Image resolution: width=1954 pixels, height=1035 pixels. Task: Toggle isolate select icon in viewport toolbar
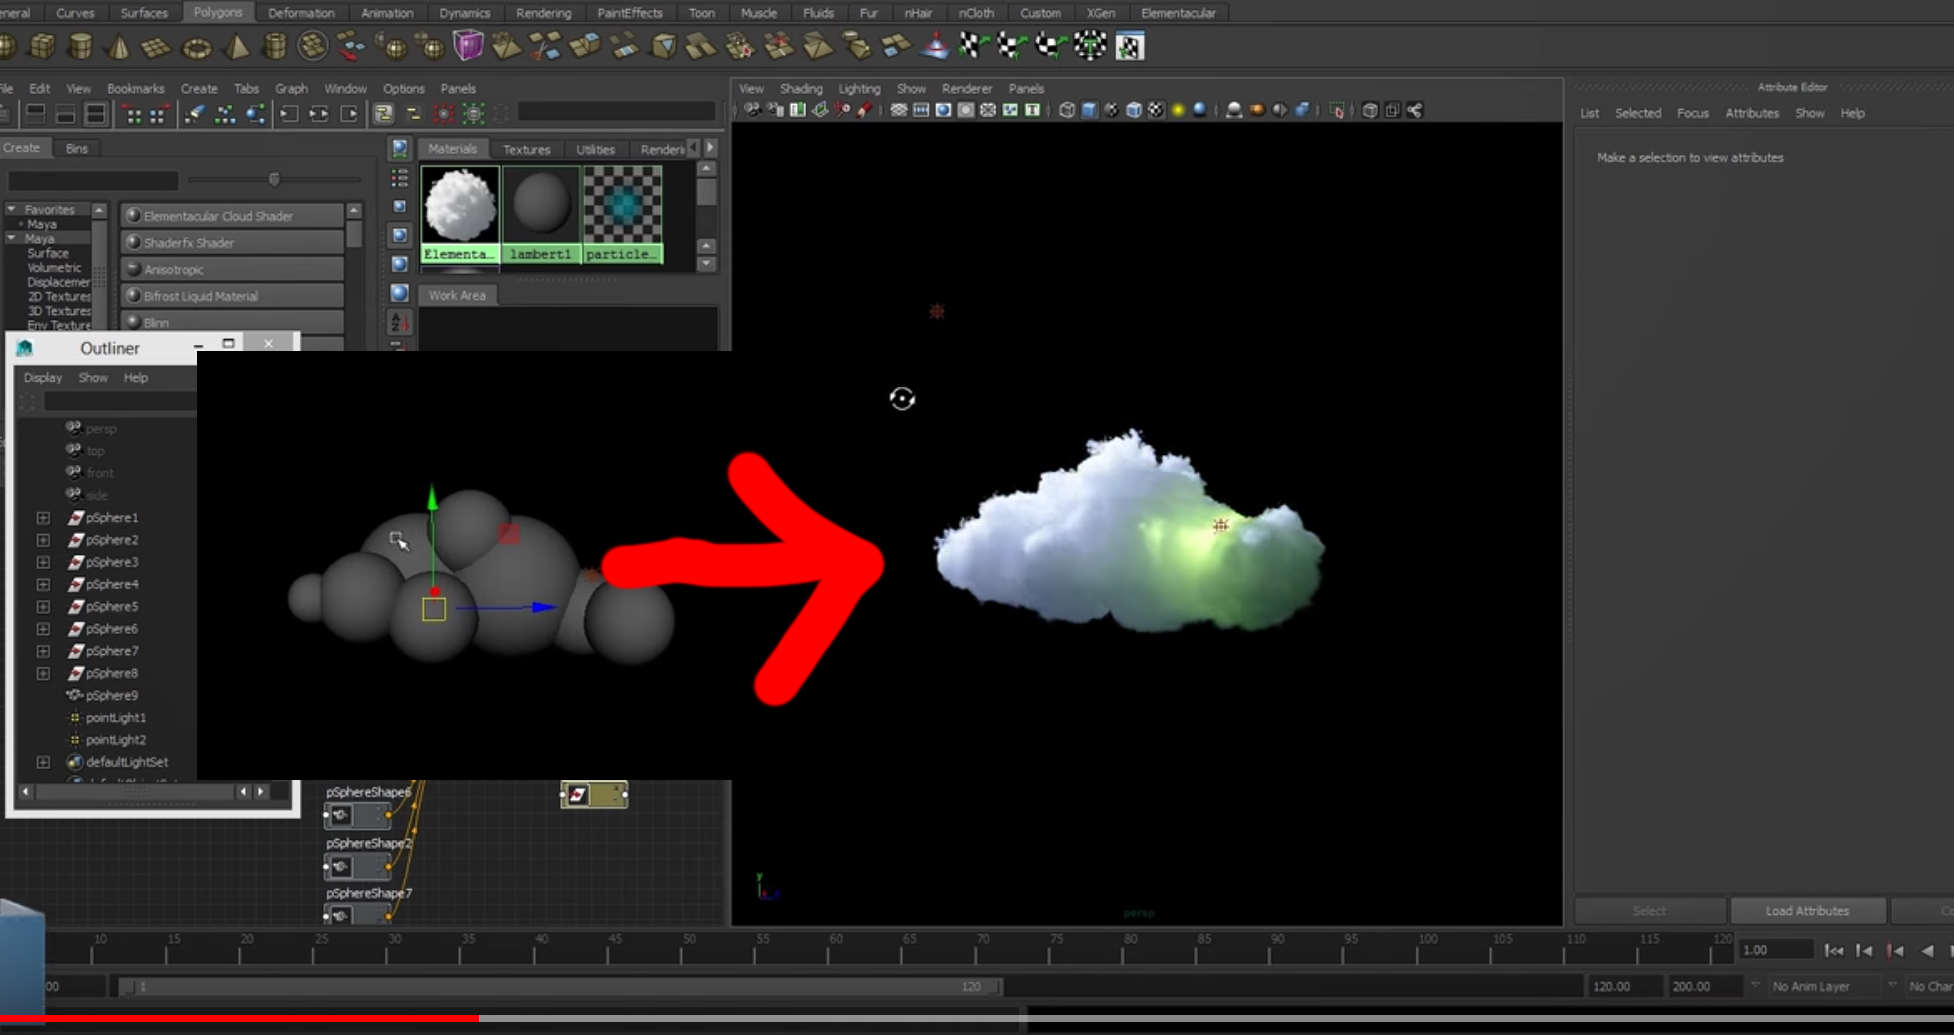click(x=1338, y=110)
